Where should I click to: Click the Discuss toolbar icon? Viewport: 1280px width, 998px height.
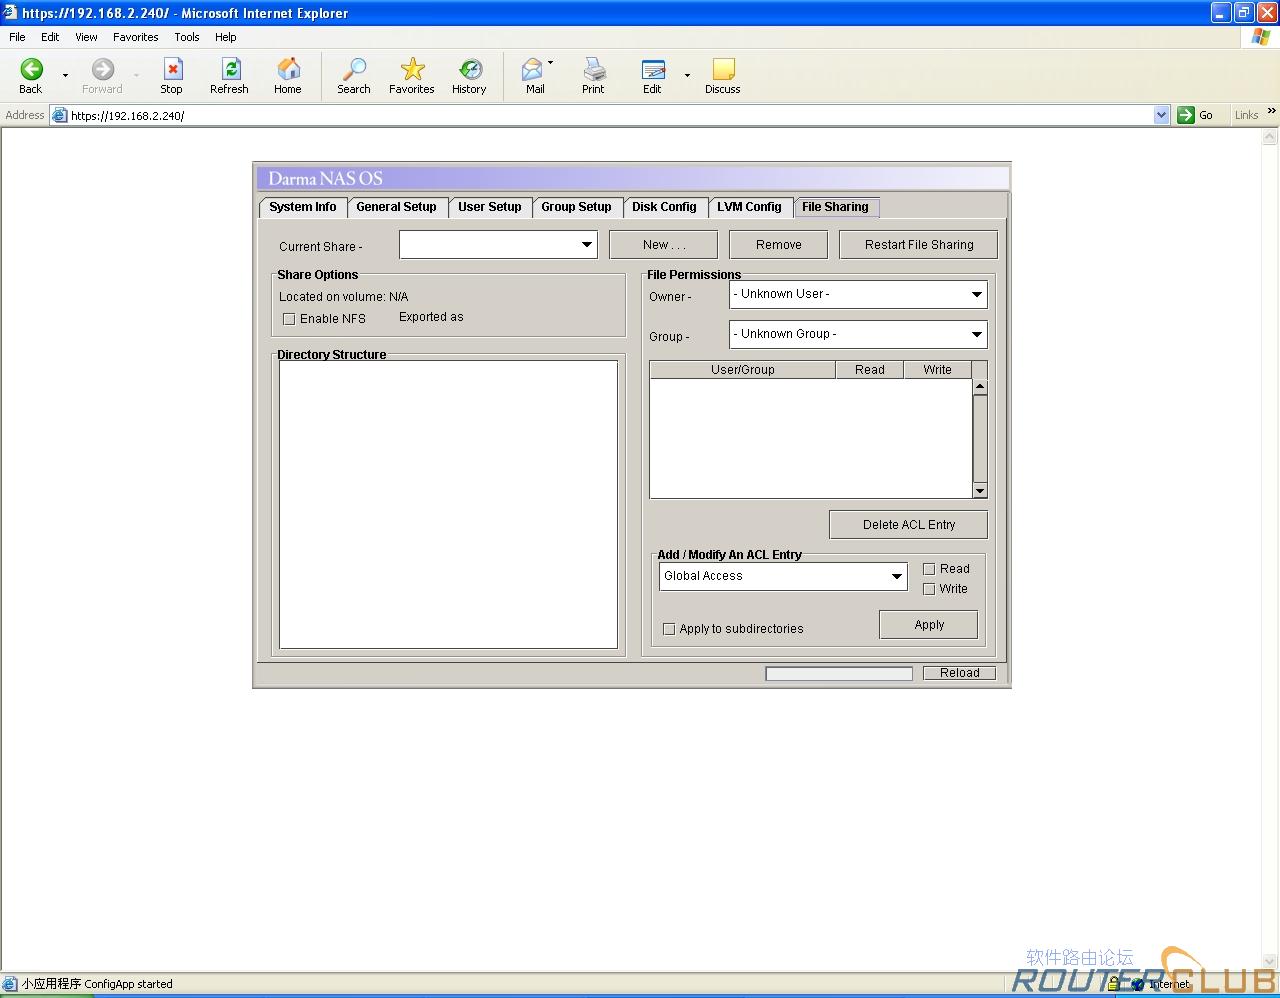point(723,69)
